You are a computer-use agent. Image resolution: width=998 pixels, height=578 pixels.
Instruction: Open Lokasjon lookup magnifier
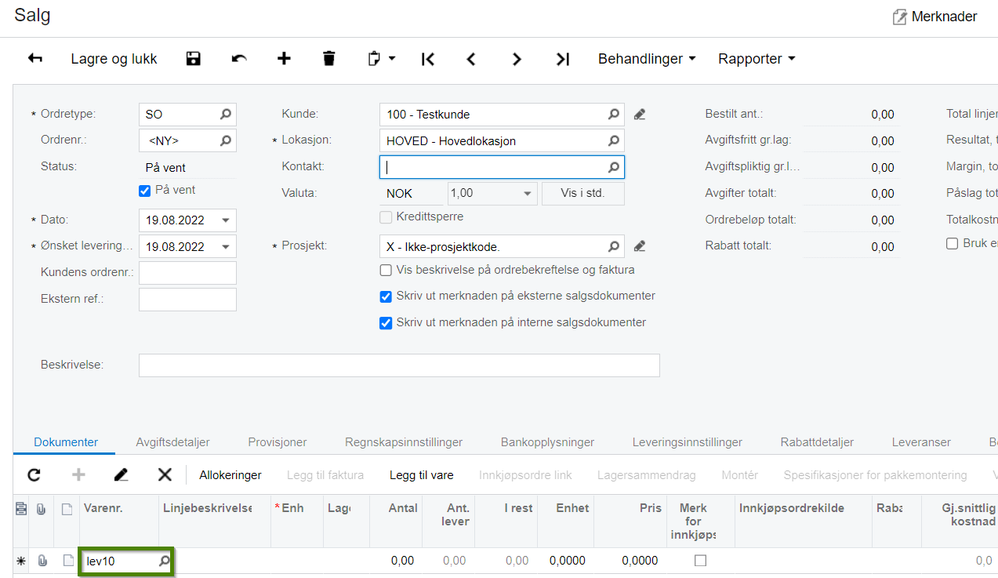coord(613,141)
